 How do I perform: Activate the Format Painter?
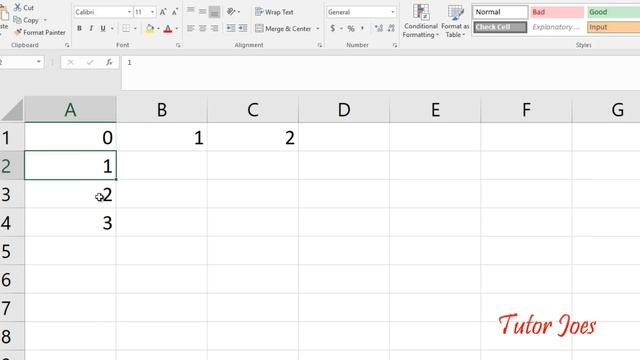[x=40, y=32]
